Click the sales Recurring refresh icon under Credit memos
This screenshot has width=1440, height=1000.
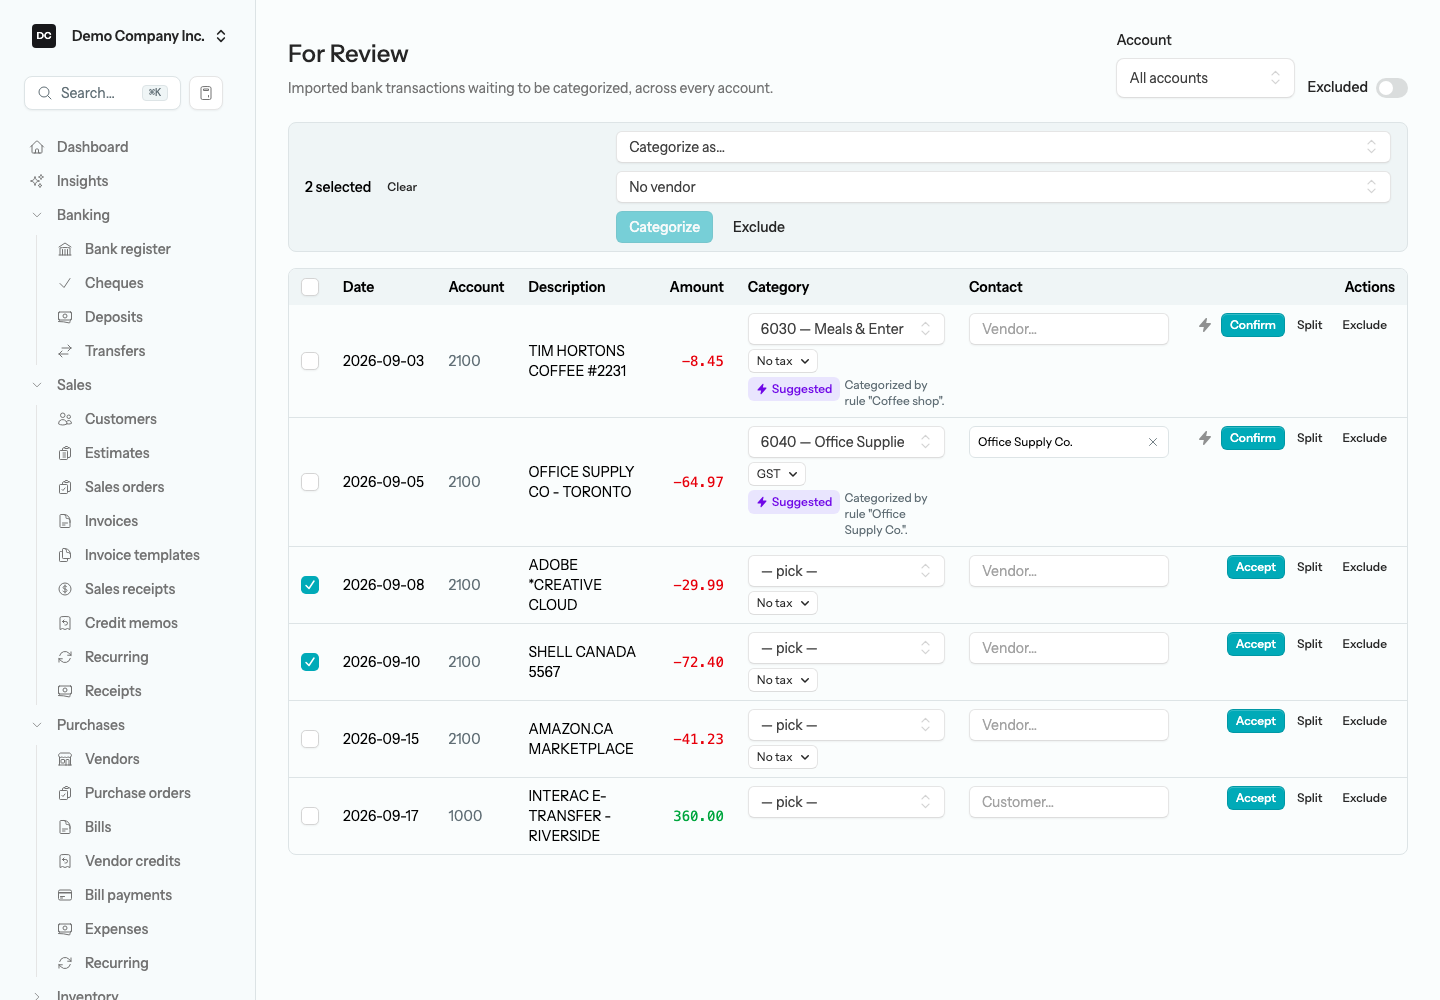(x=65, y=657)
